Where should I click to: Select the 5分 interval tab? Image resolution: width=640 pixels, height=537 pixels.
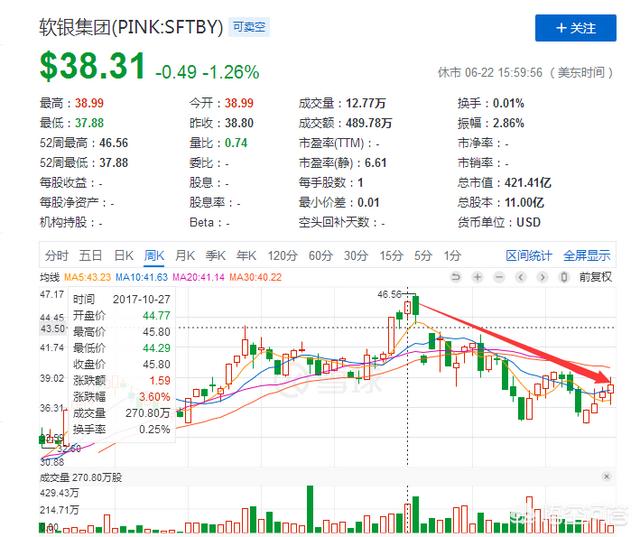423,256
